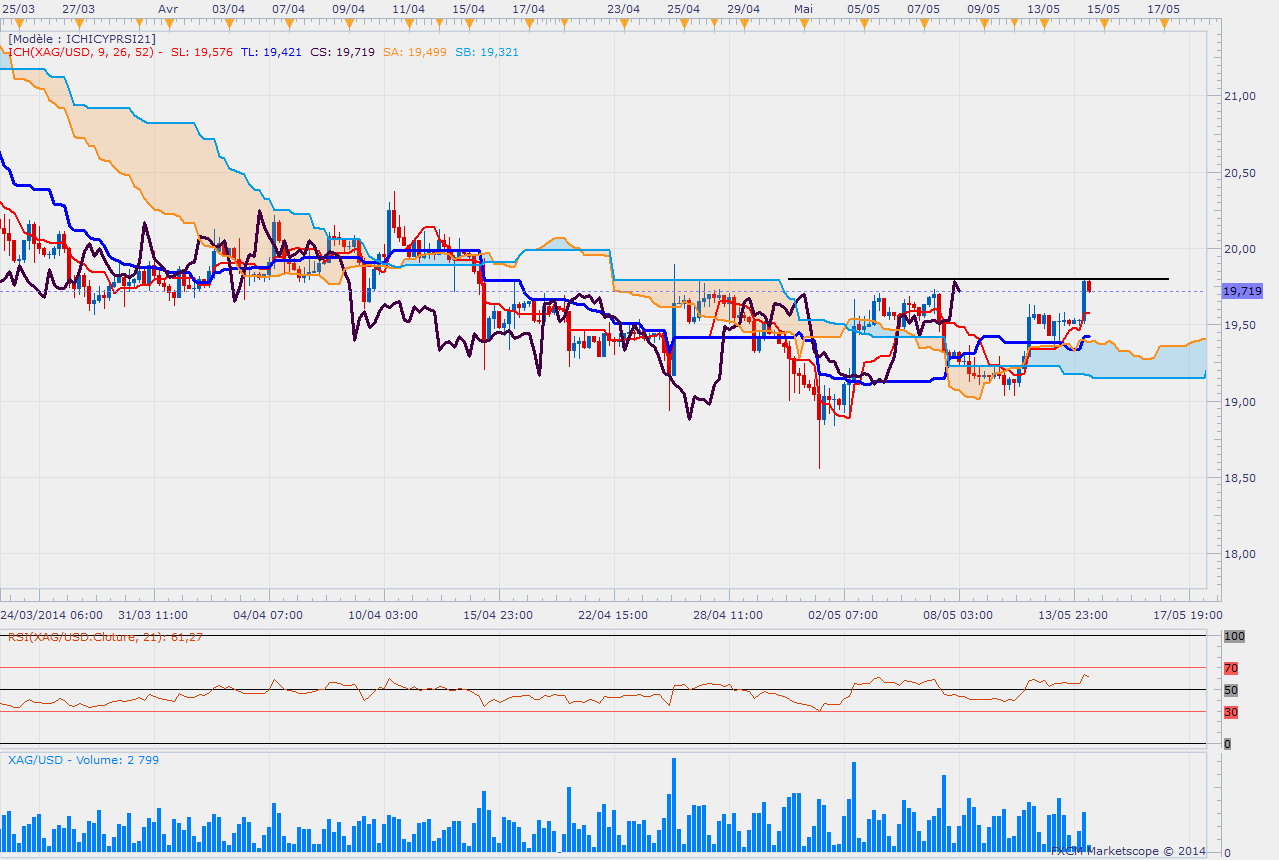The width and height of the screenshot is (1279, 860).
Task: Click the "24/03/2014 06:00" time axis label
Action: (x=51, y=615)
